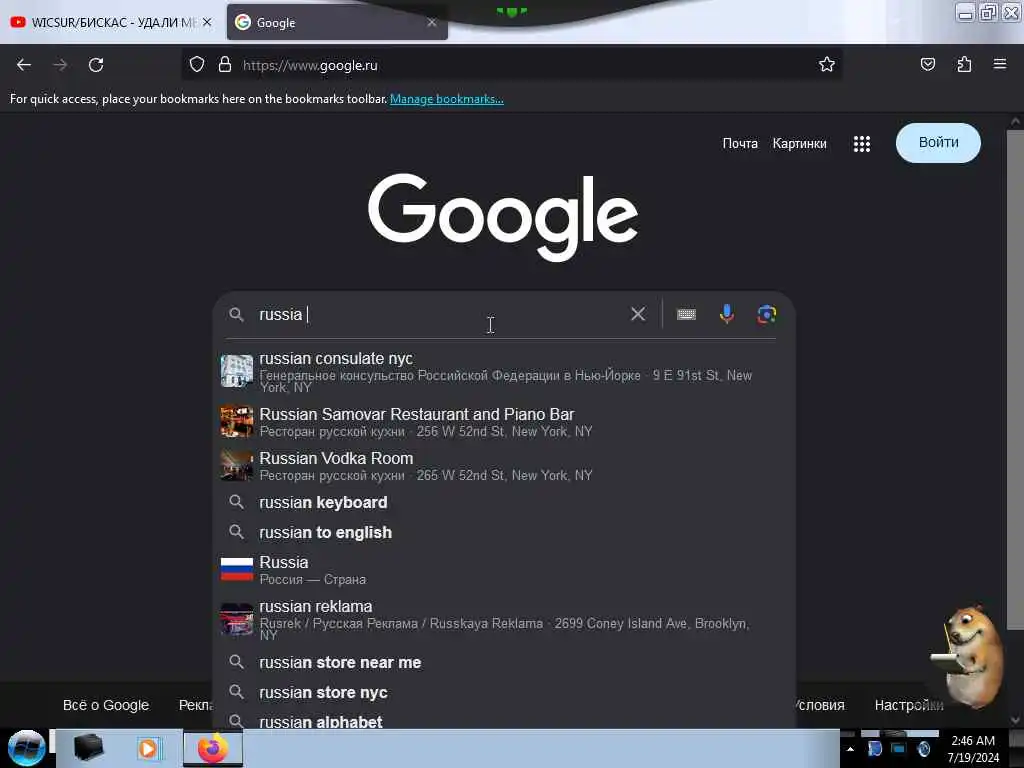Open the Настройки footer link
Image resolution: width=1024 pixels, height=768 pixels.
tap(908, 705)
